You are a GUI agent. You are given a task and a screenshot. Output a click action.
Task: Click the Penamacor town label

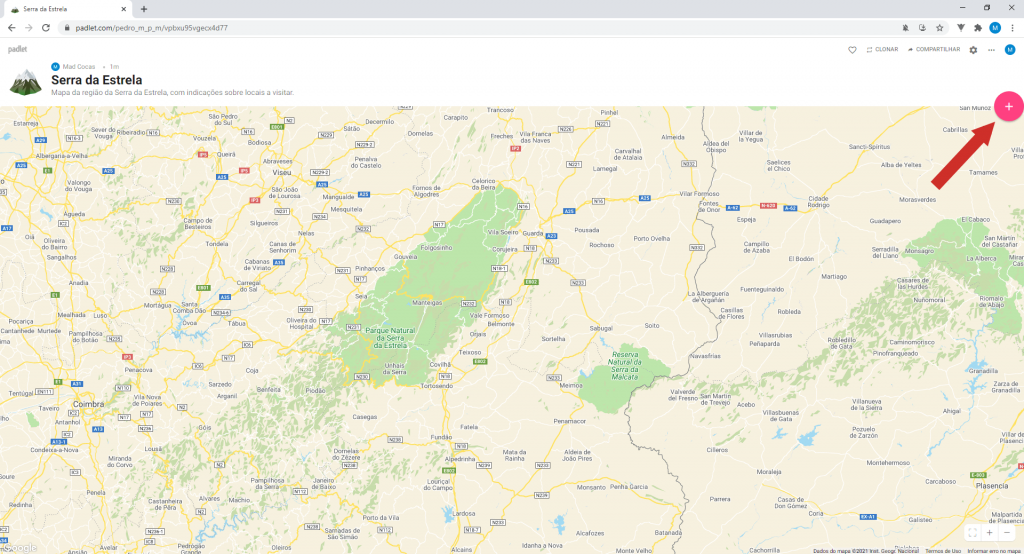coord(569,421)
